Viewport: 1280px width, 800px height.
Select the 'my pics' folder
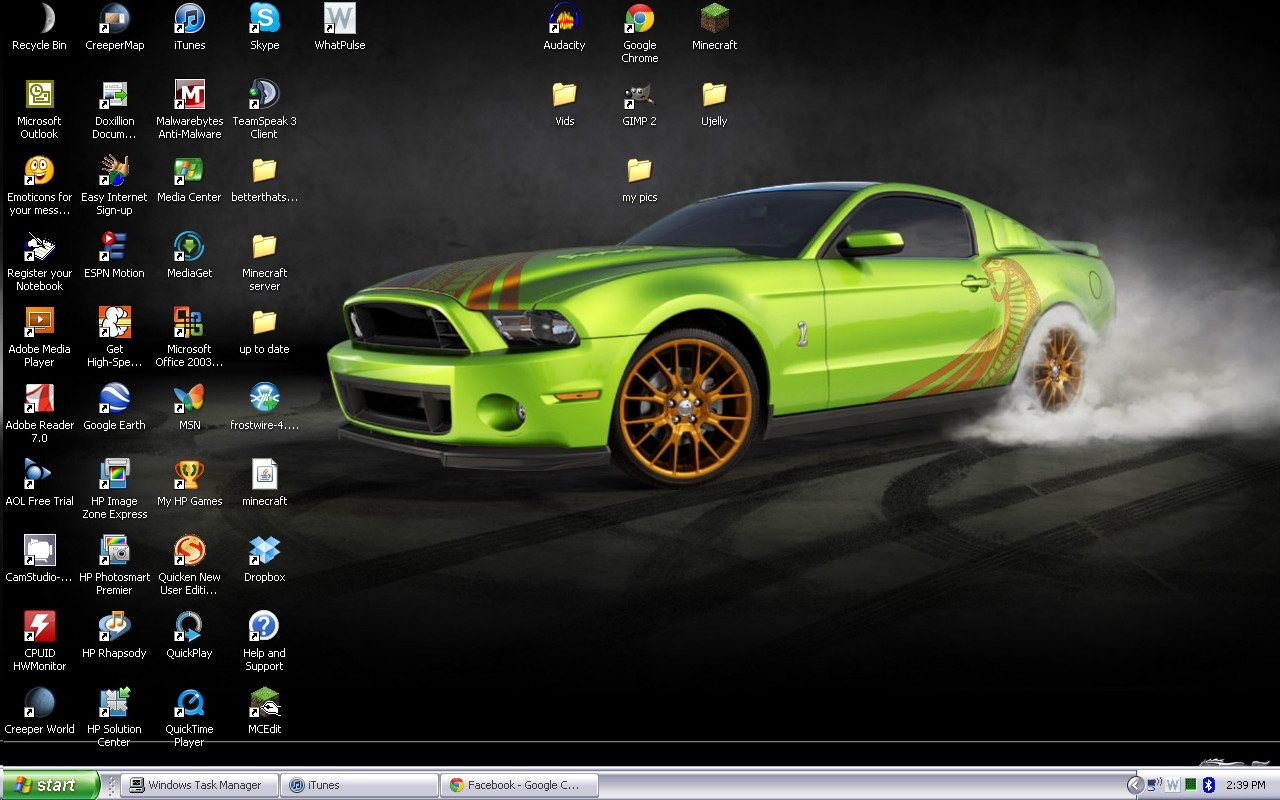click(639, 171)
